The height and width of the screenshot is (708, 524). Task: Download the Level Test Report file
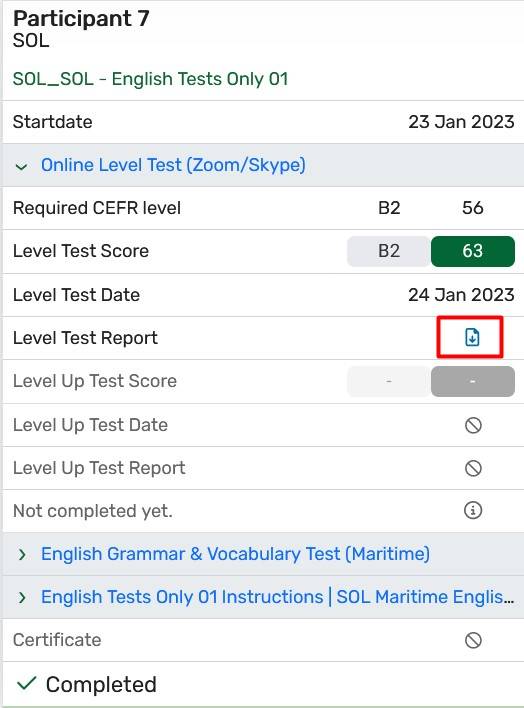(x=472, y=337)
